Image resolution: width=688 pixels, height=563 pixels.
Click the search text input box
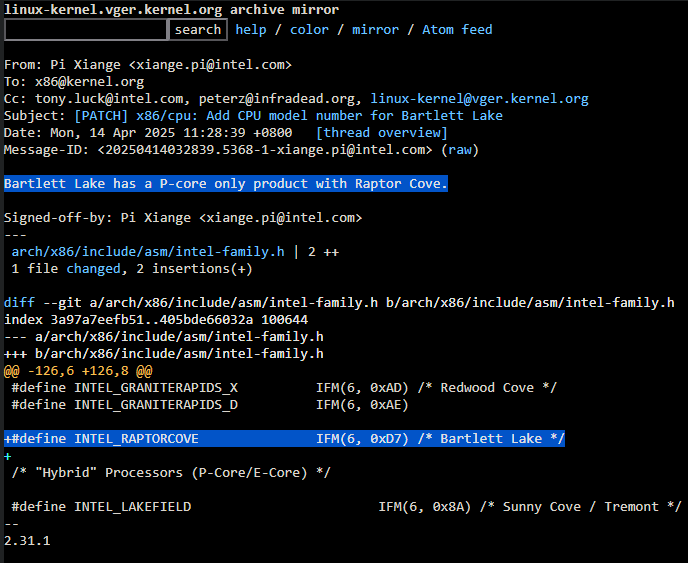click(x=87, y=30)
